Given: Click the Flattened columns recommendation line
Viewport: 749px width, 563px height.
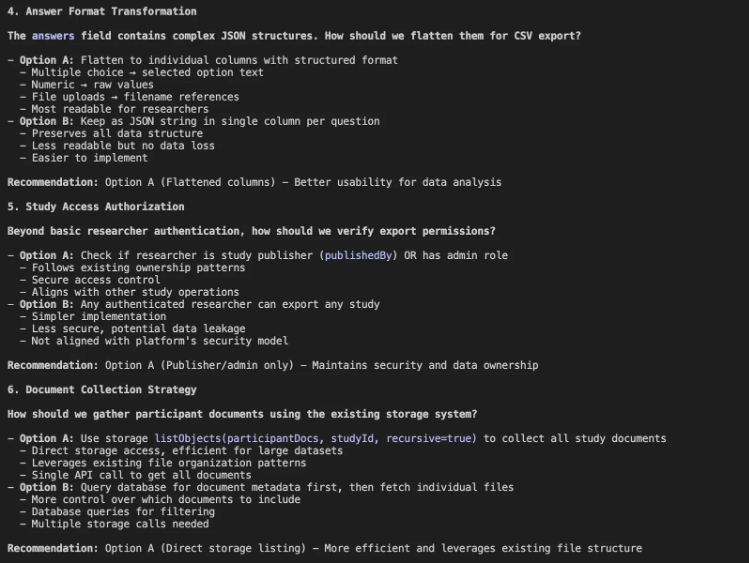Looking at the screenshot, I should point(254,182).
